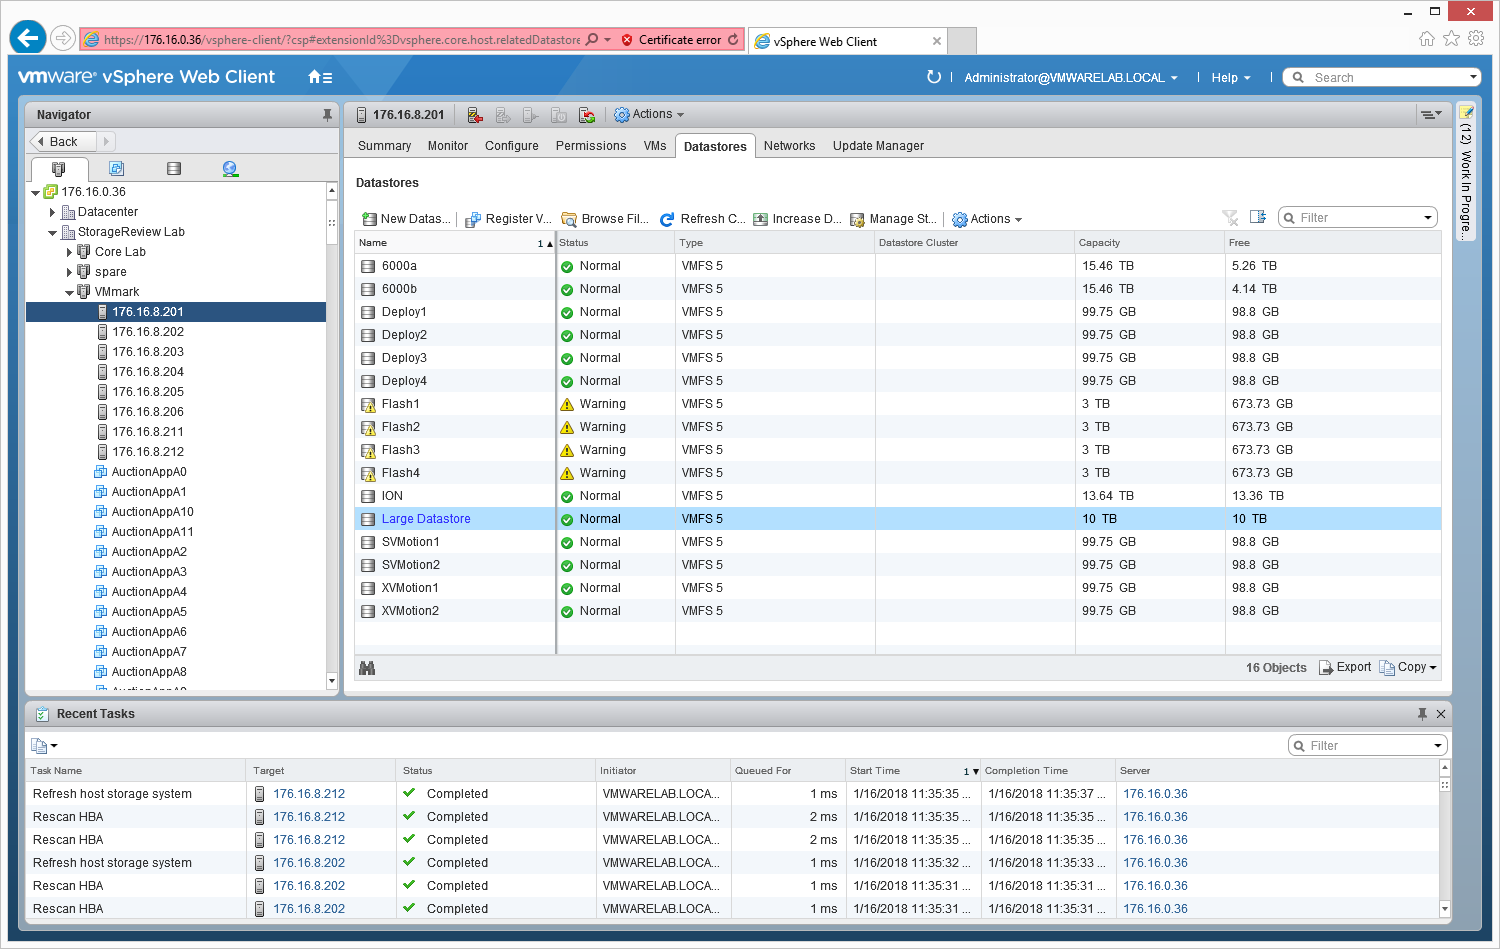Select host 176.16.8.202 in the Navigator tree
The image size is (1500, 949).
pos(148,332)
